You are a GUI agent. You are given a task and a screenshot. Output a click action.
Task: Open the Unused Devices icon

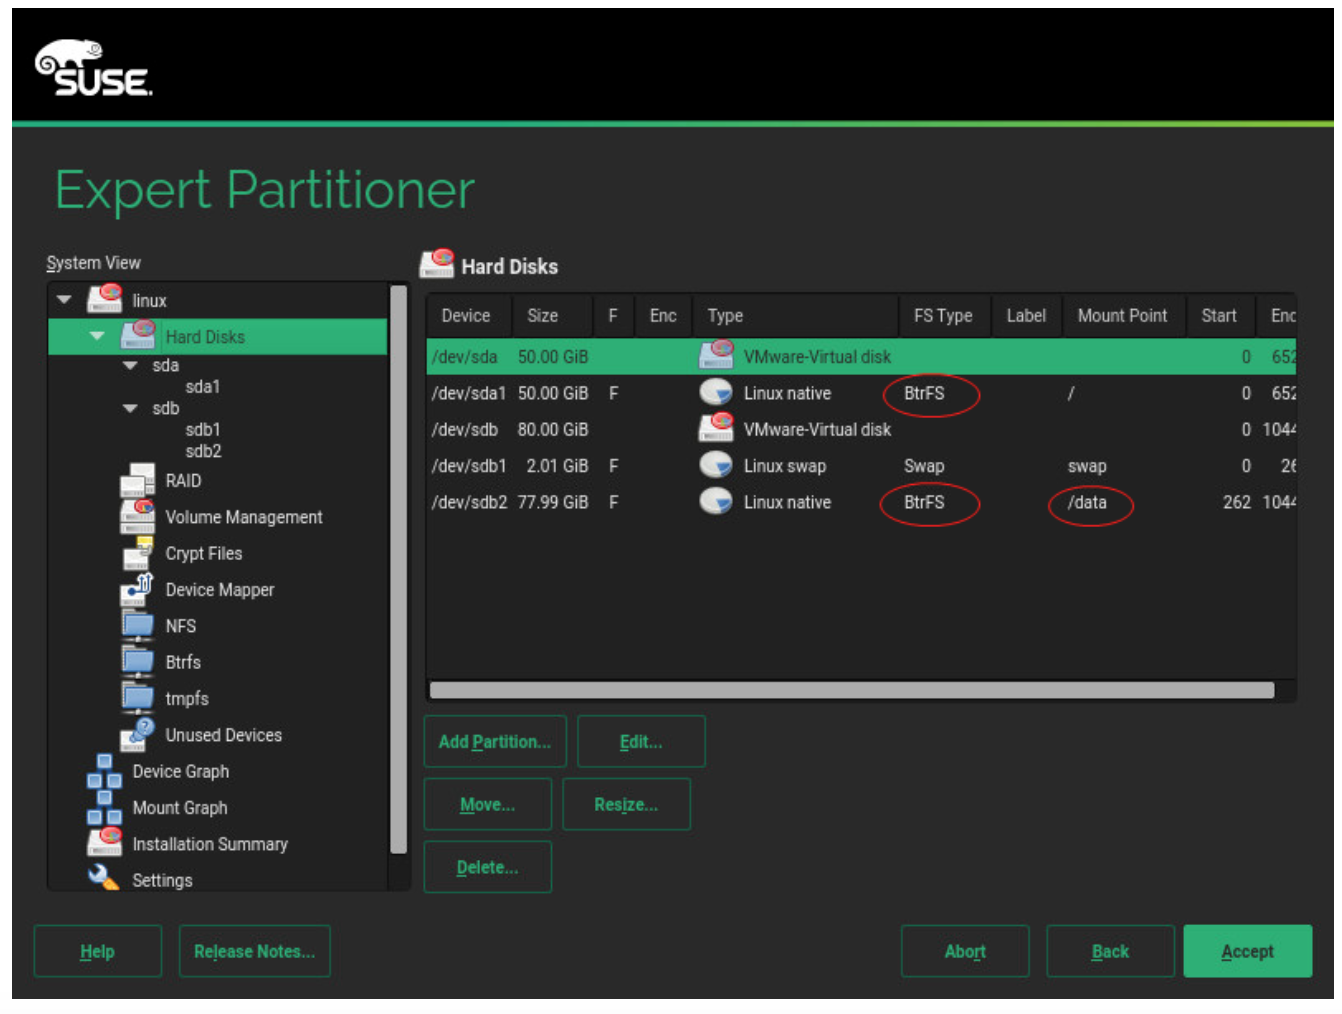coord(137,735)
